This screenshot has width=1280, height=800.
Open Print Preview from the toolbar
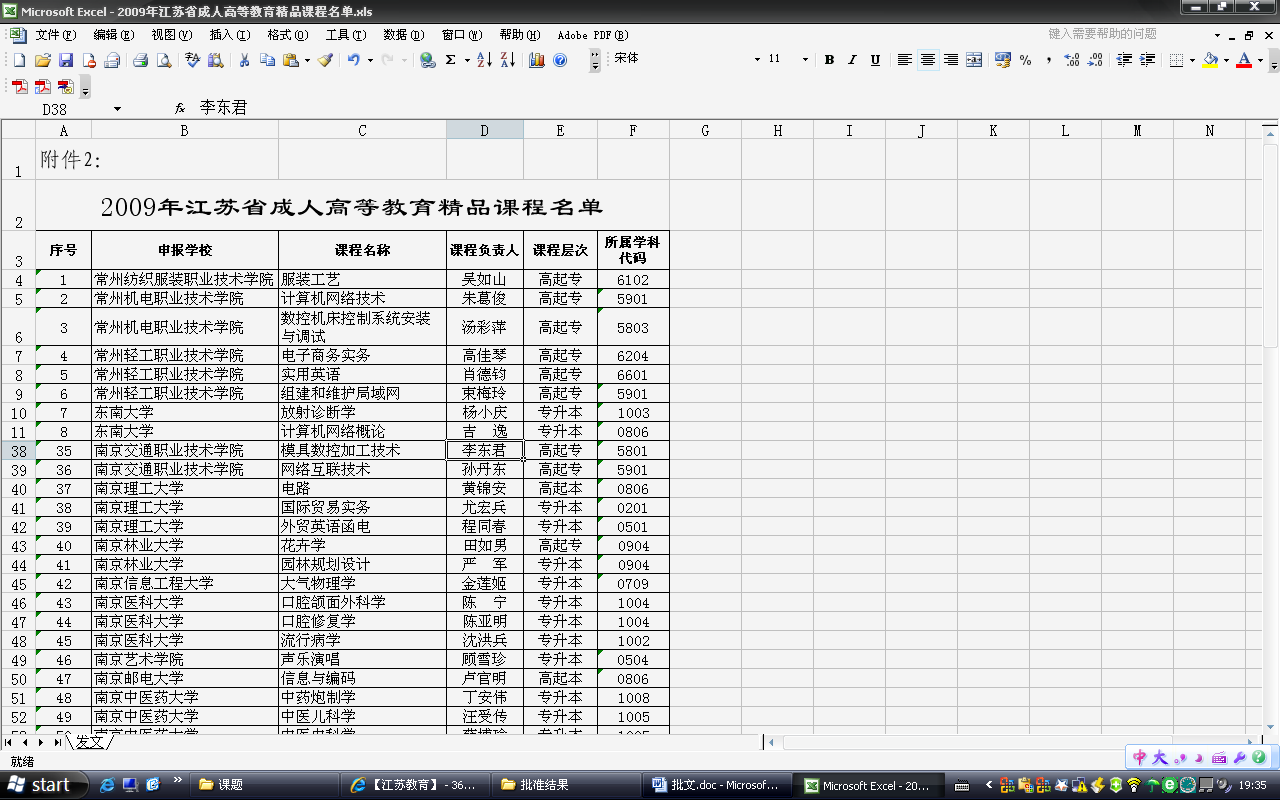pos(163,61)
